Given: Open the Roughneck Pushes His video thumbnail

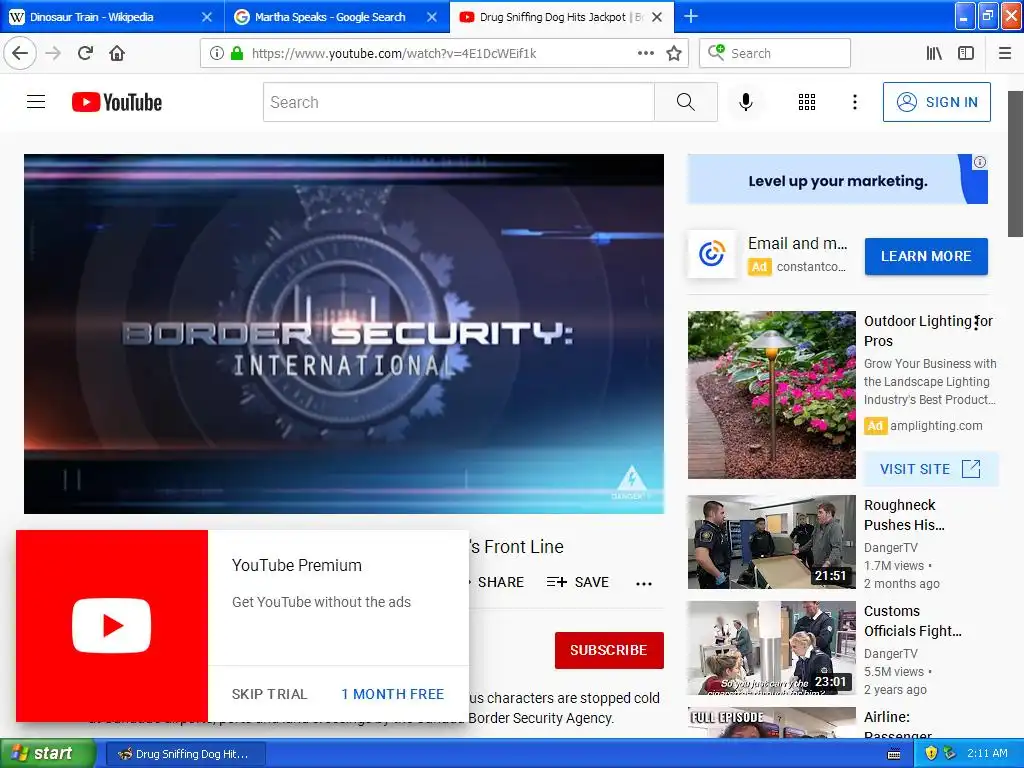Looking at the screenshot, I should 771,541.
